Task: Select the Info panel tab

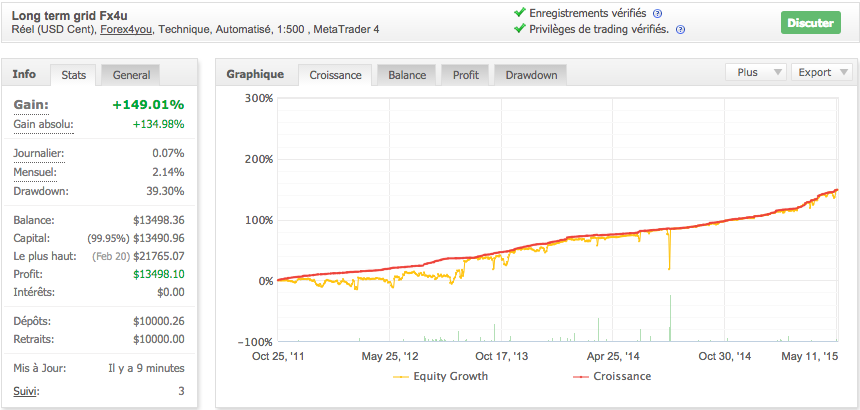Action: [25, 74]
